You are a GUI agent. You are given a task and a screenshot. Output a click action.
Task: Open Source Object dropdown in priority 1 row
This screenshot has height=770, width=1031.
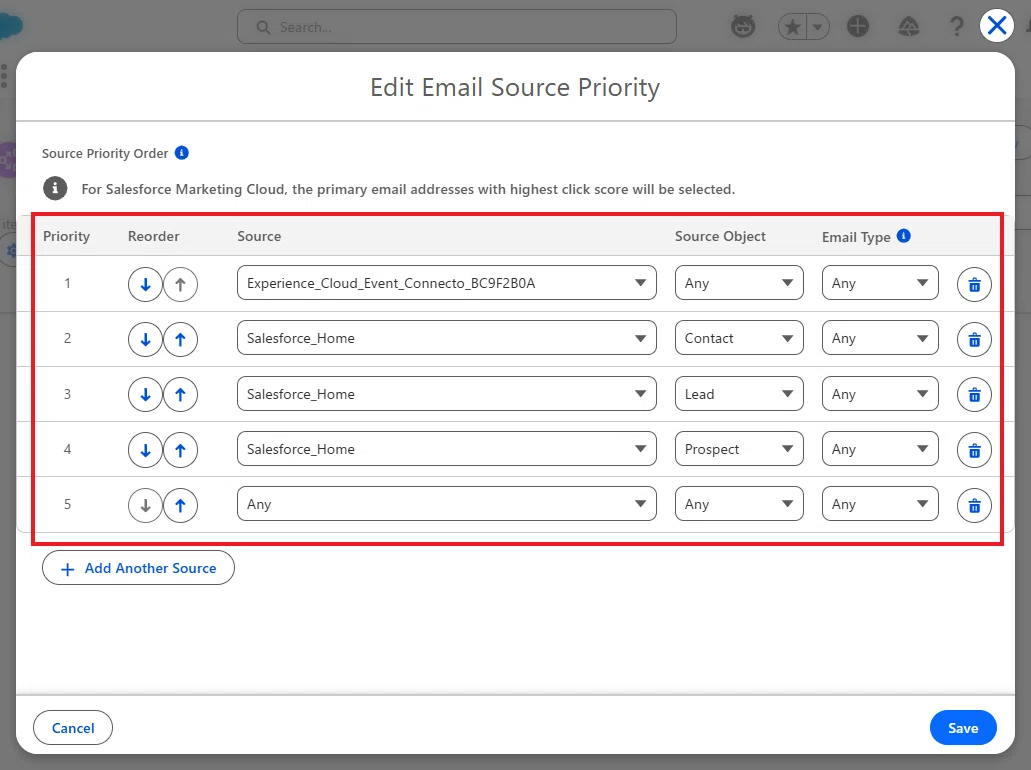(x=739, y=283)
